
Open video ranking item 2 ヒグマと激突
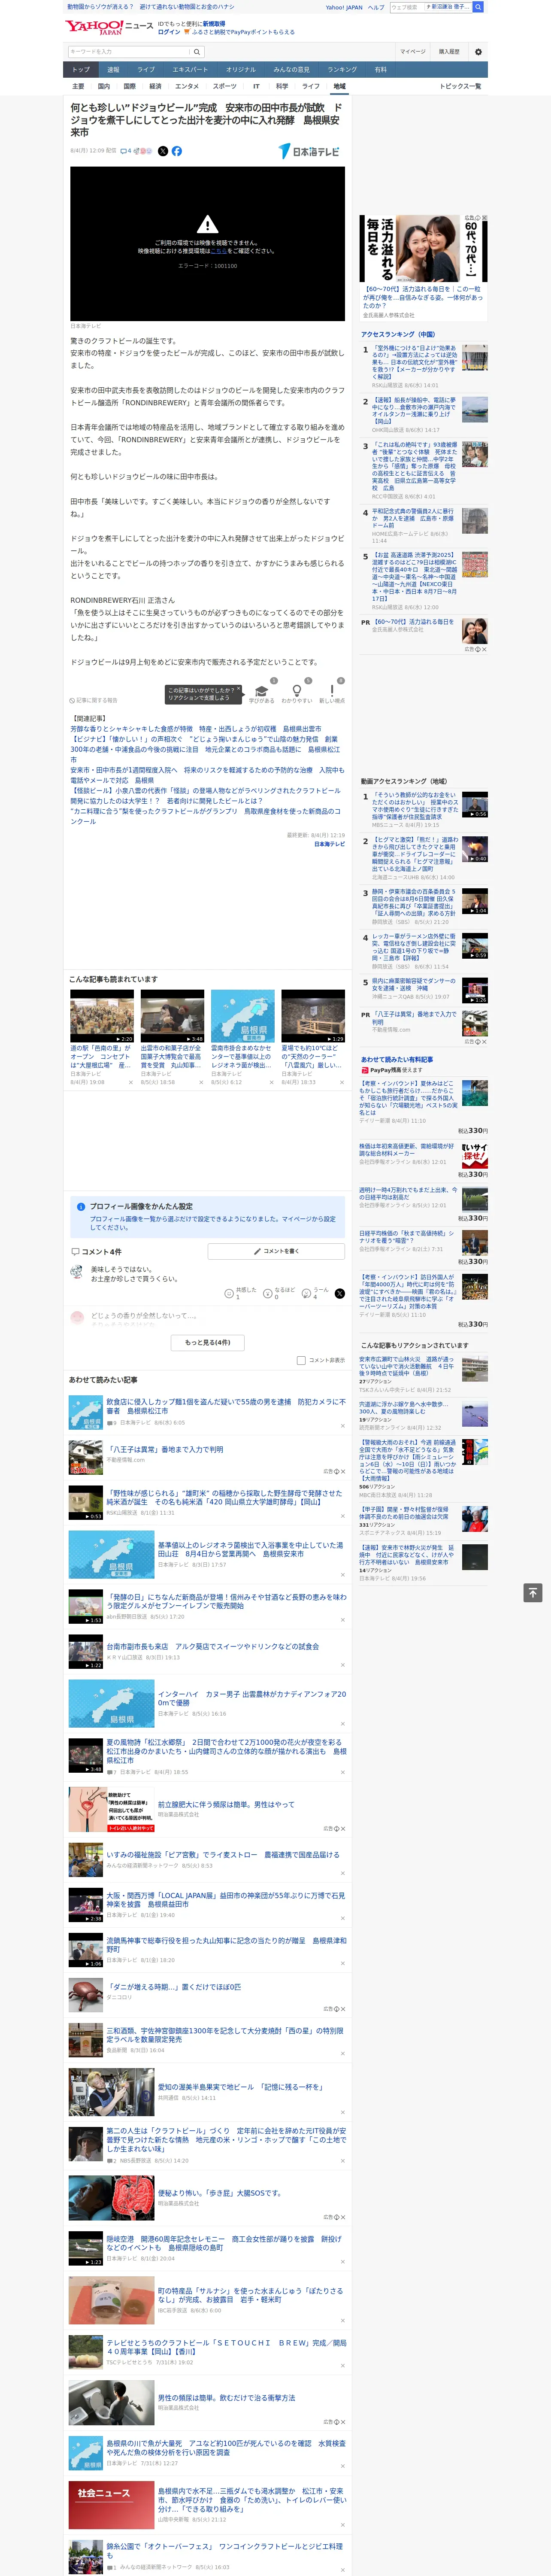(415, 855)
